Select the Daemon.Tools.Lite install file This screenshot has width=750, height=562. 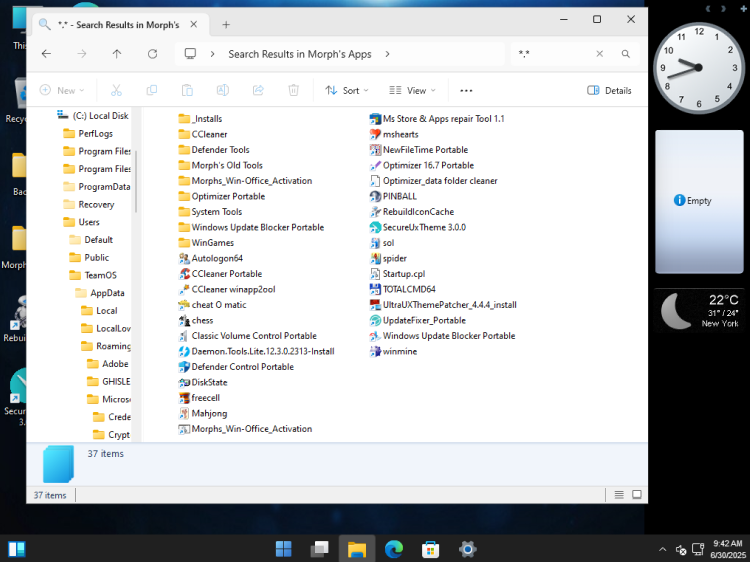pyautogui.click(x=256, y=351)
